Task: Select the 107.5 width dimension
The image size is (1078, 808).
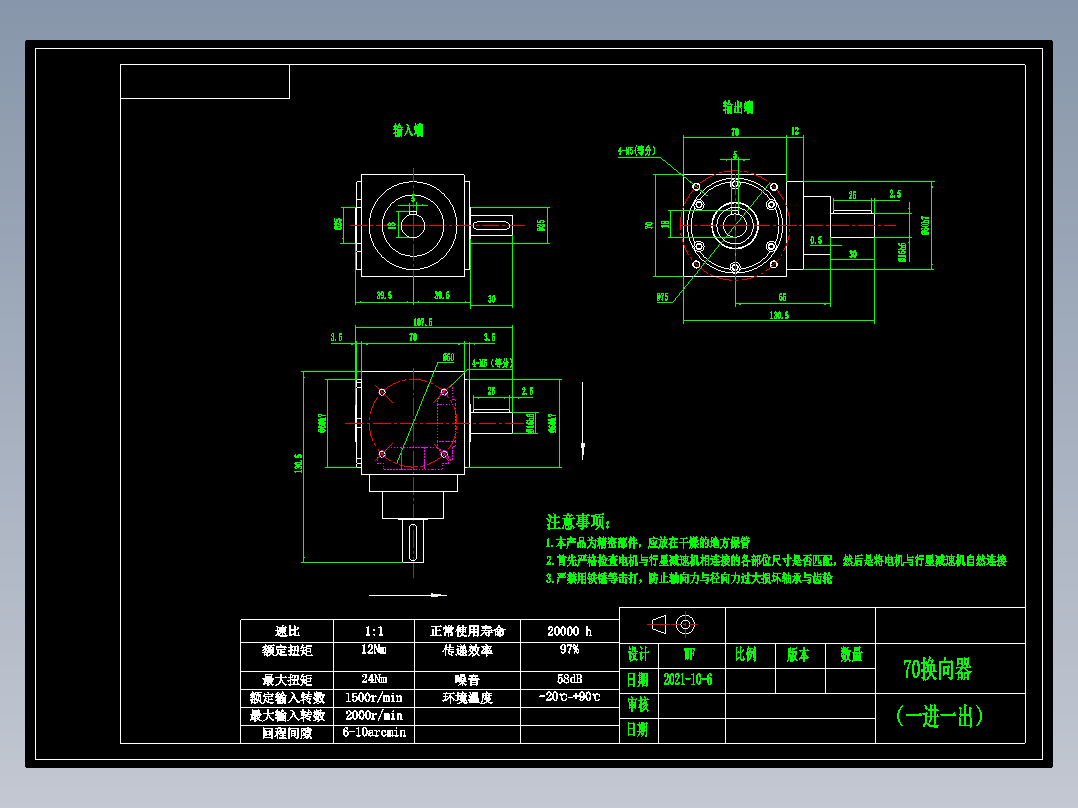Action: click(x=422, y=322)
